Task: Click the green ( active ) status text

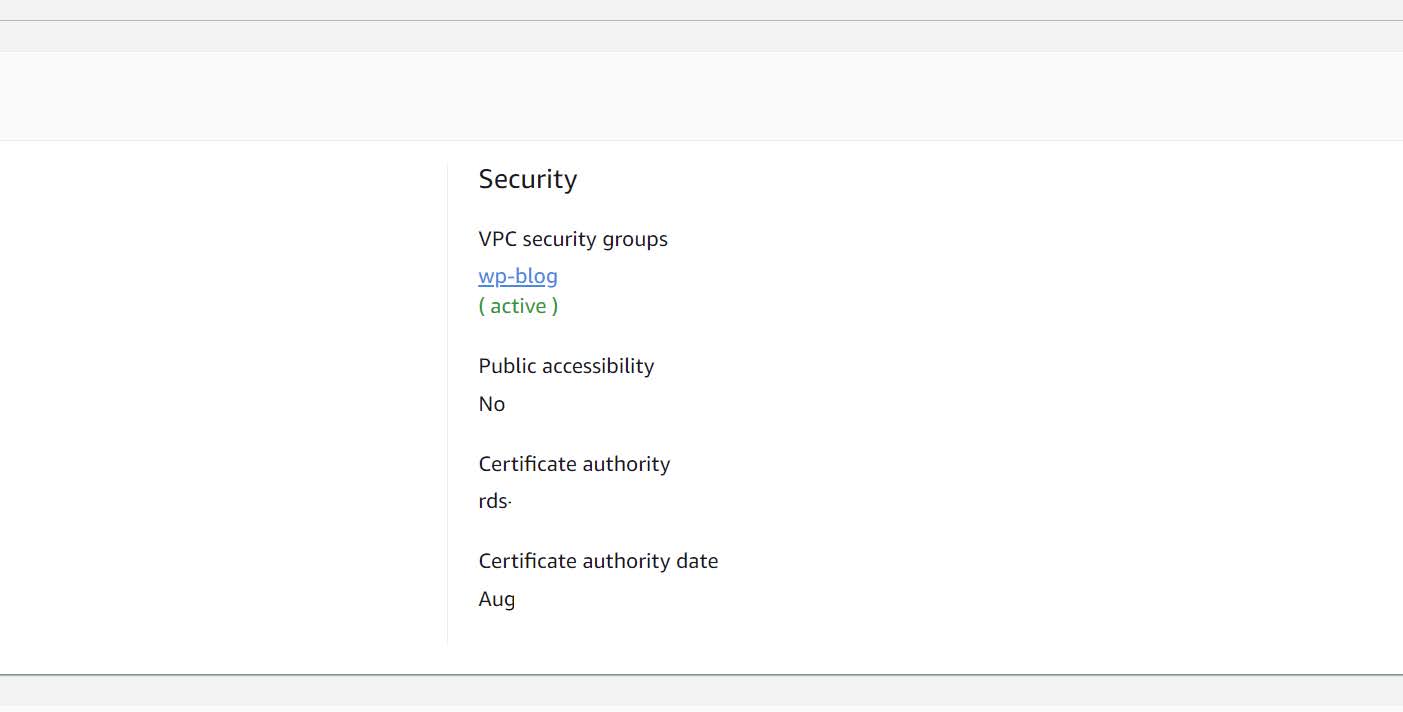Action: point(518,306)
